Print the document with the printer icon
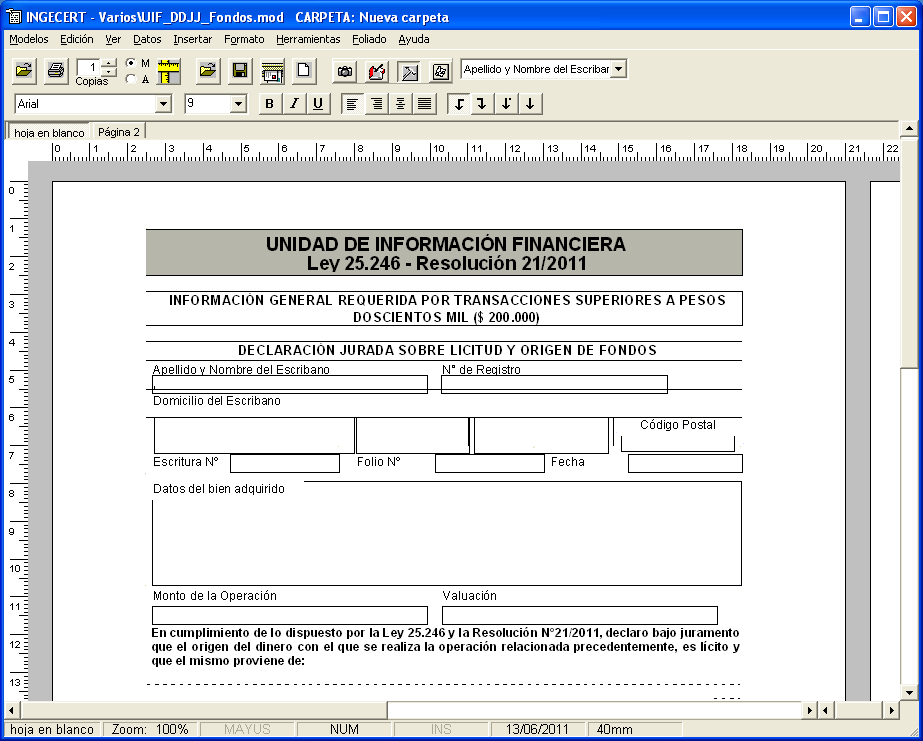 (56, 71)
